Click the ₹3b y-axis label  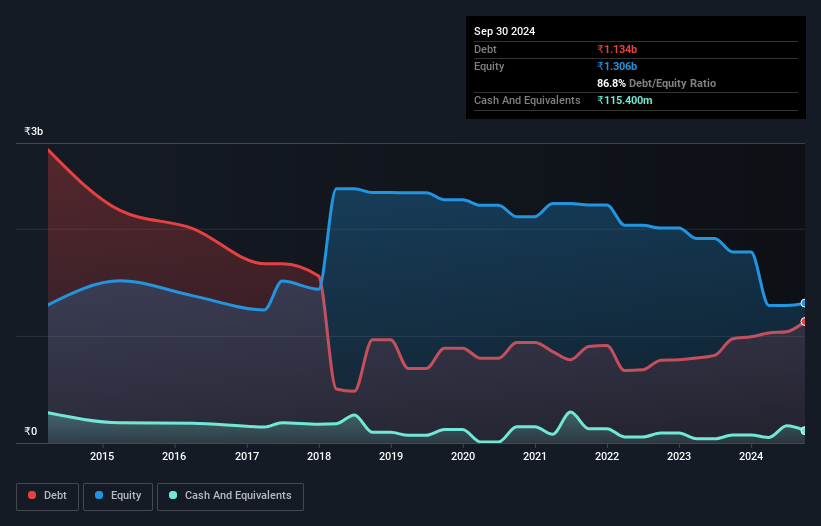(34, 131)
